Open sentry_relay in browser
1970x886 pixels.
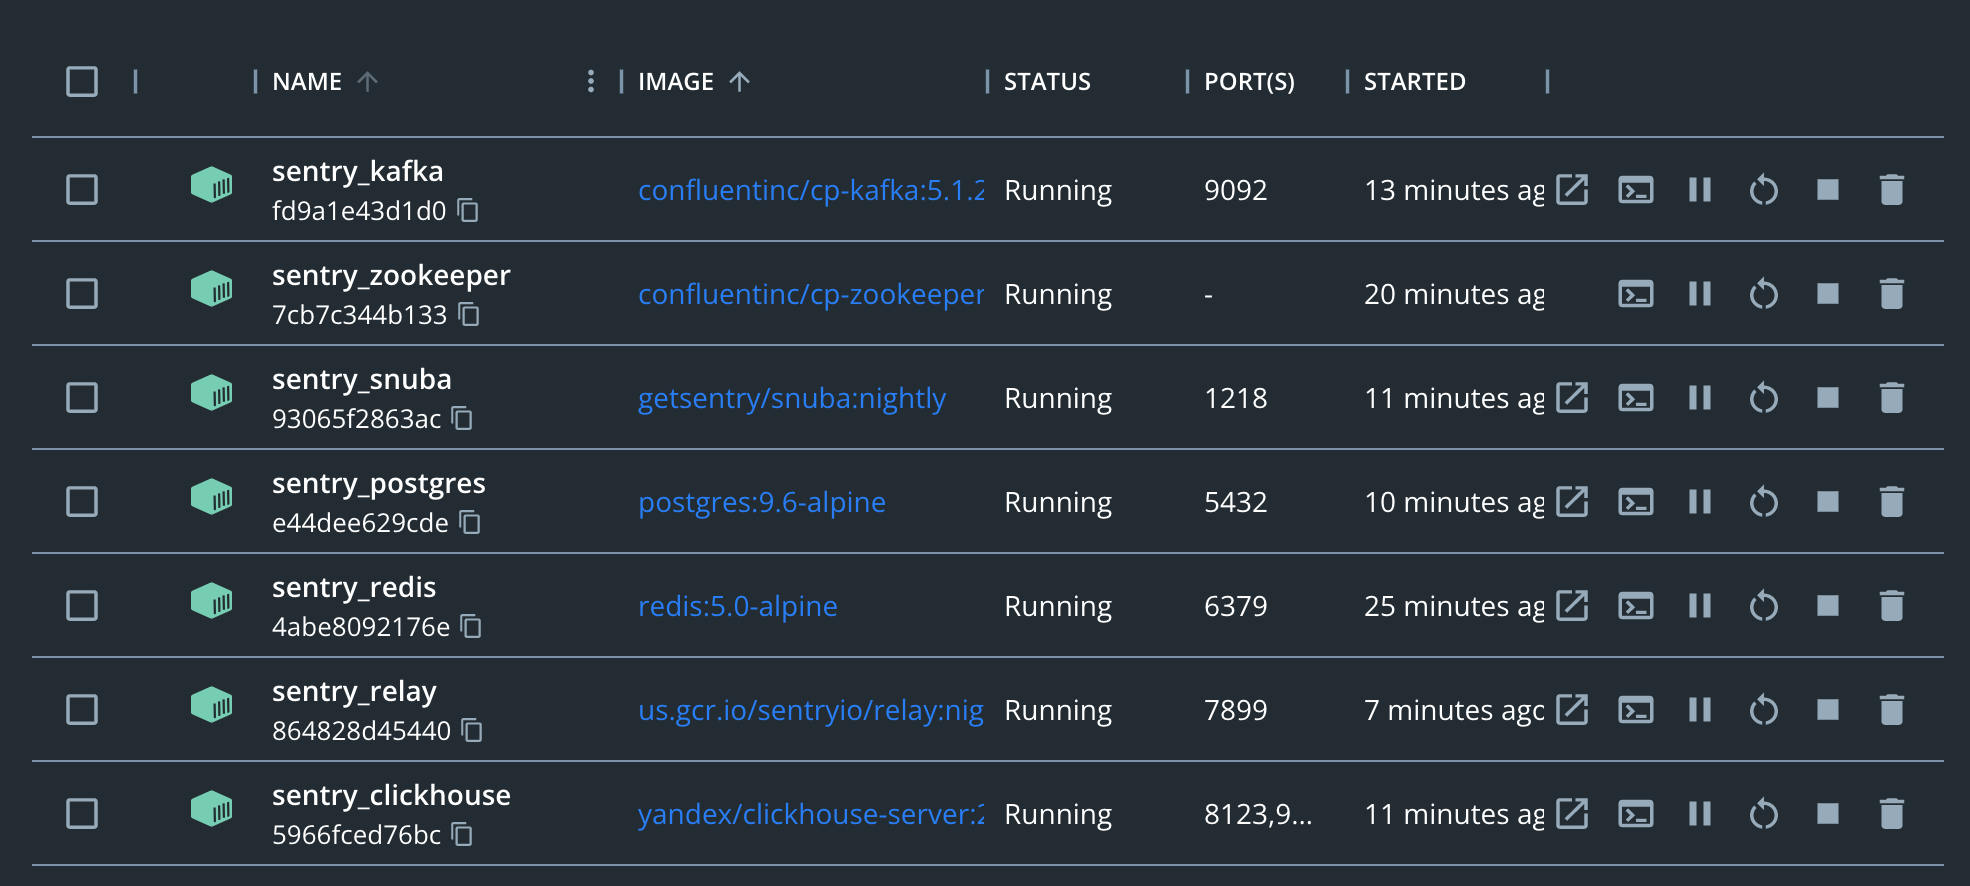pos(1572,709)
